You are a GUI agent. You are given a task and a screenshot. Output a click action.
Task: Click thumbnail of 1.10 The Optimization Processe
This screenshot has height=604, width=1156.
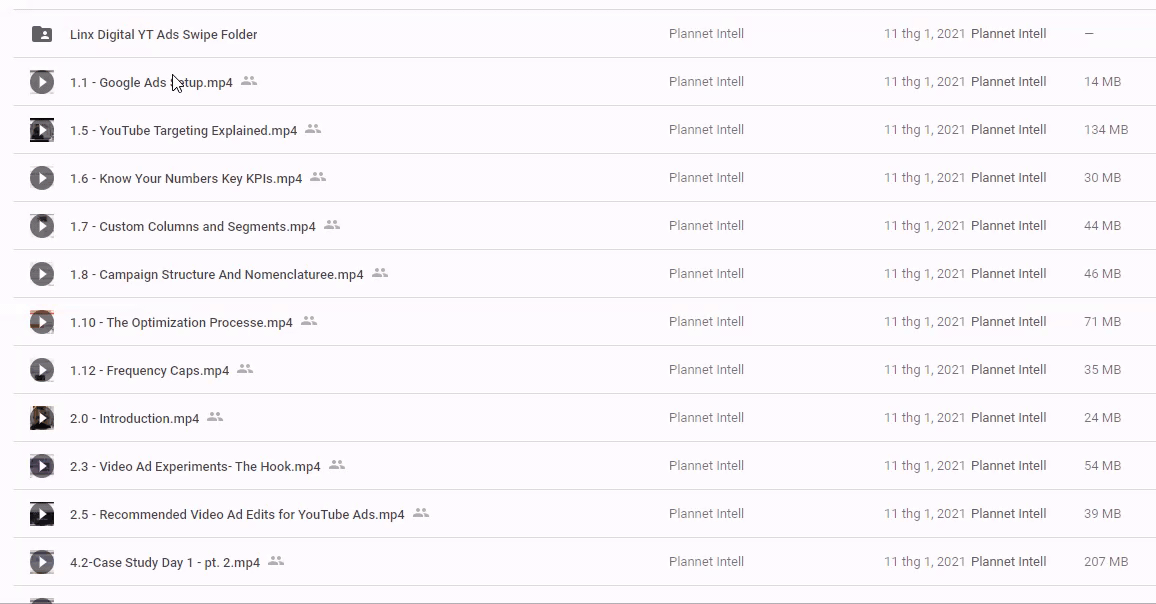point(42,322)
